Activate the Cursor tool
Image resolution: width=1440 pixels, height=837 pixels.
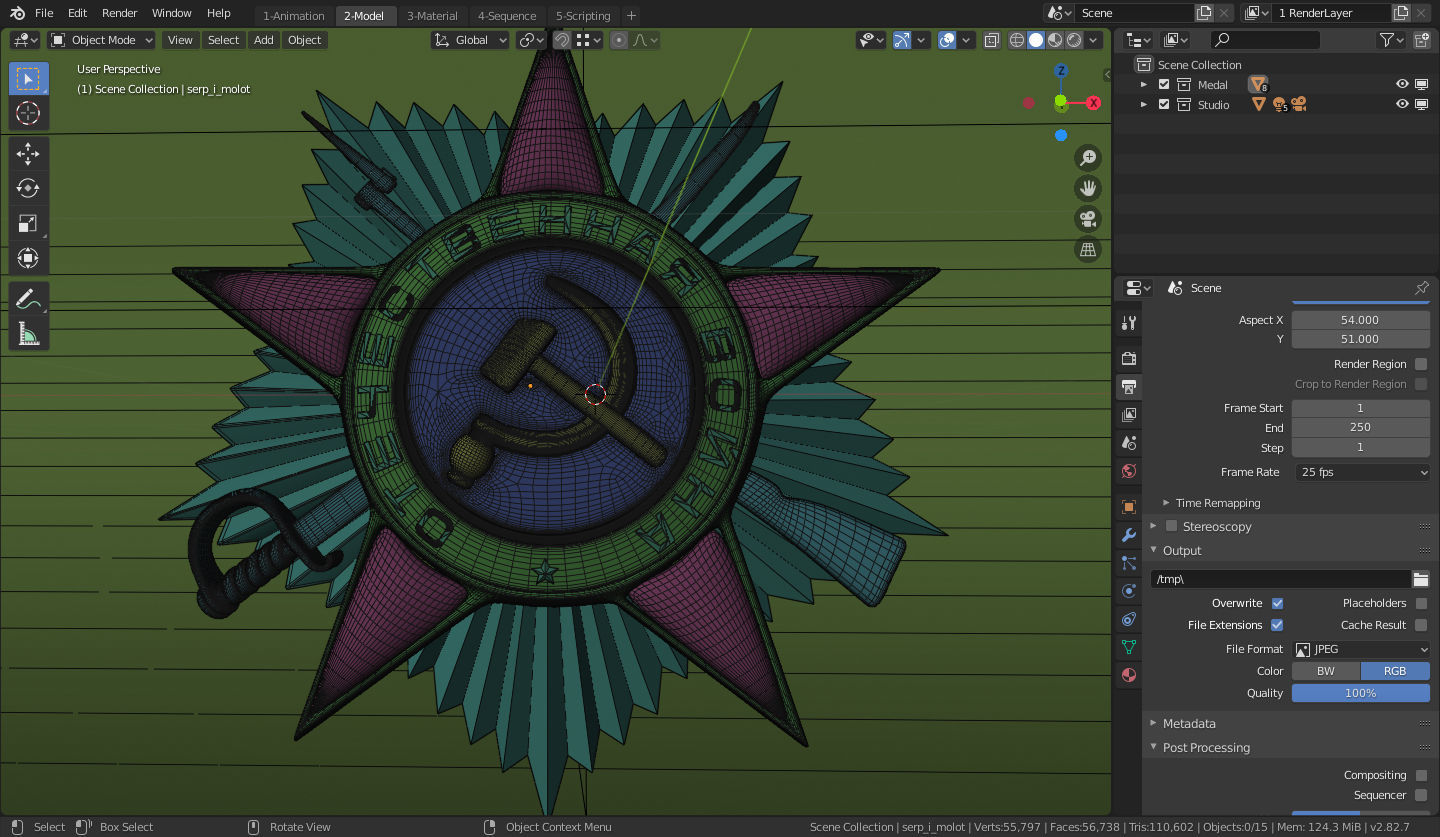(28, 113)
